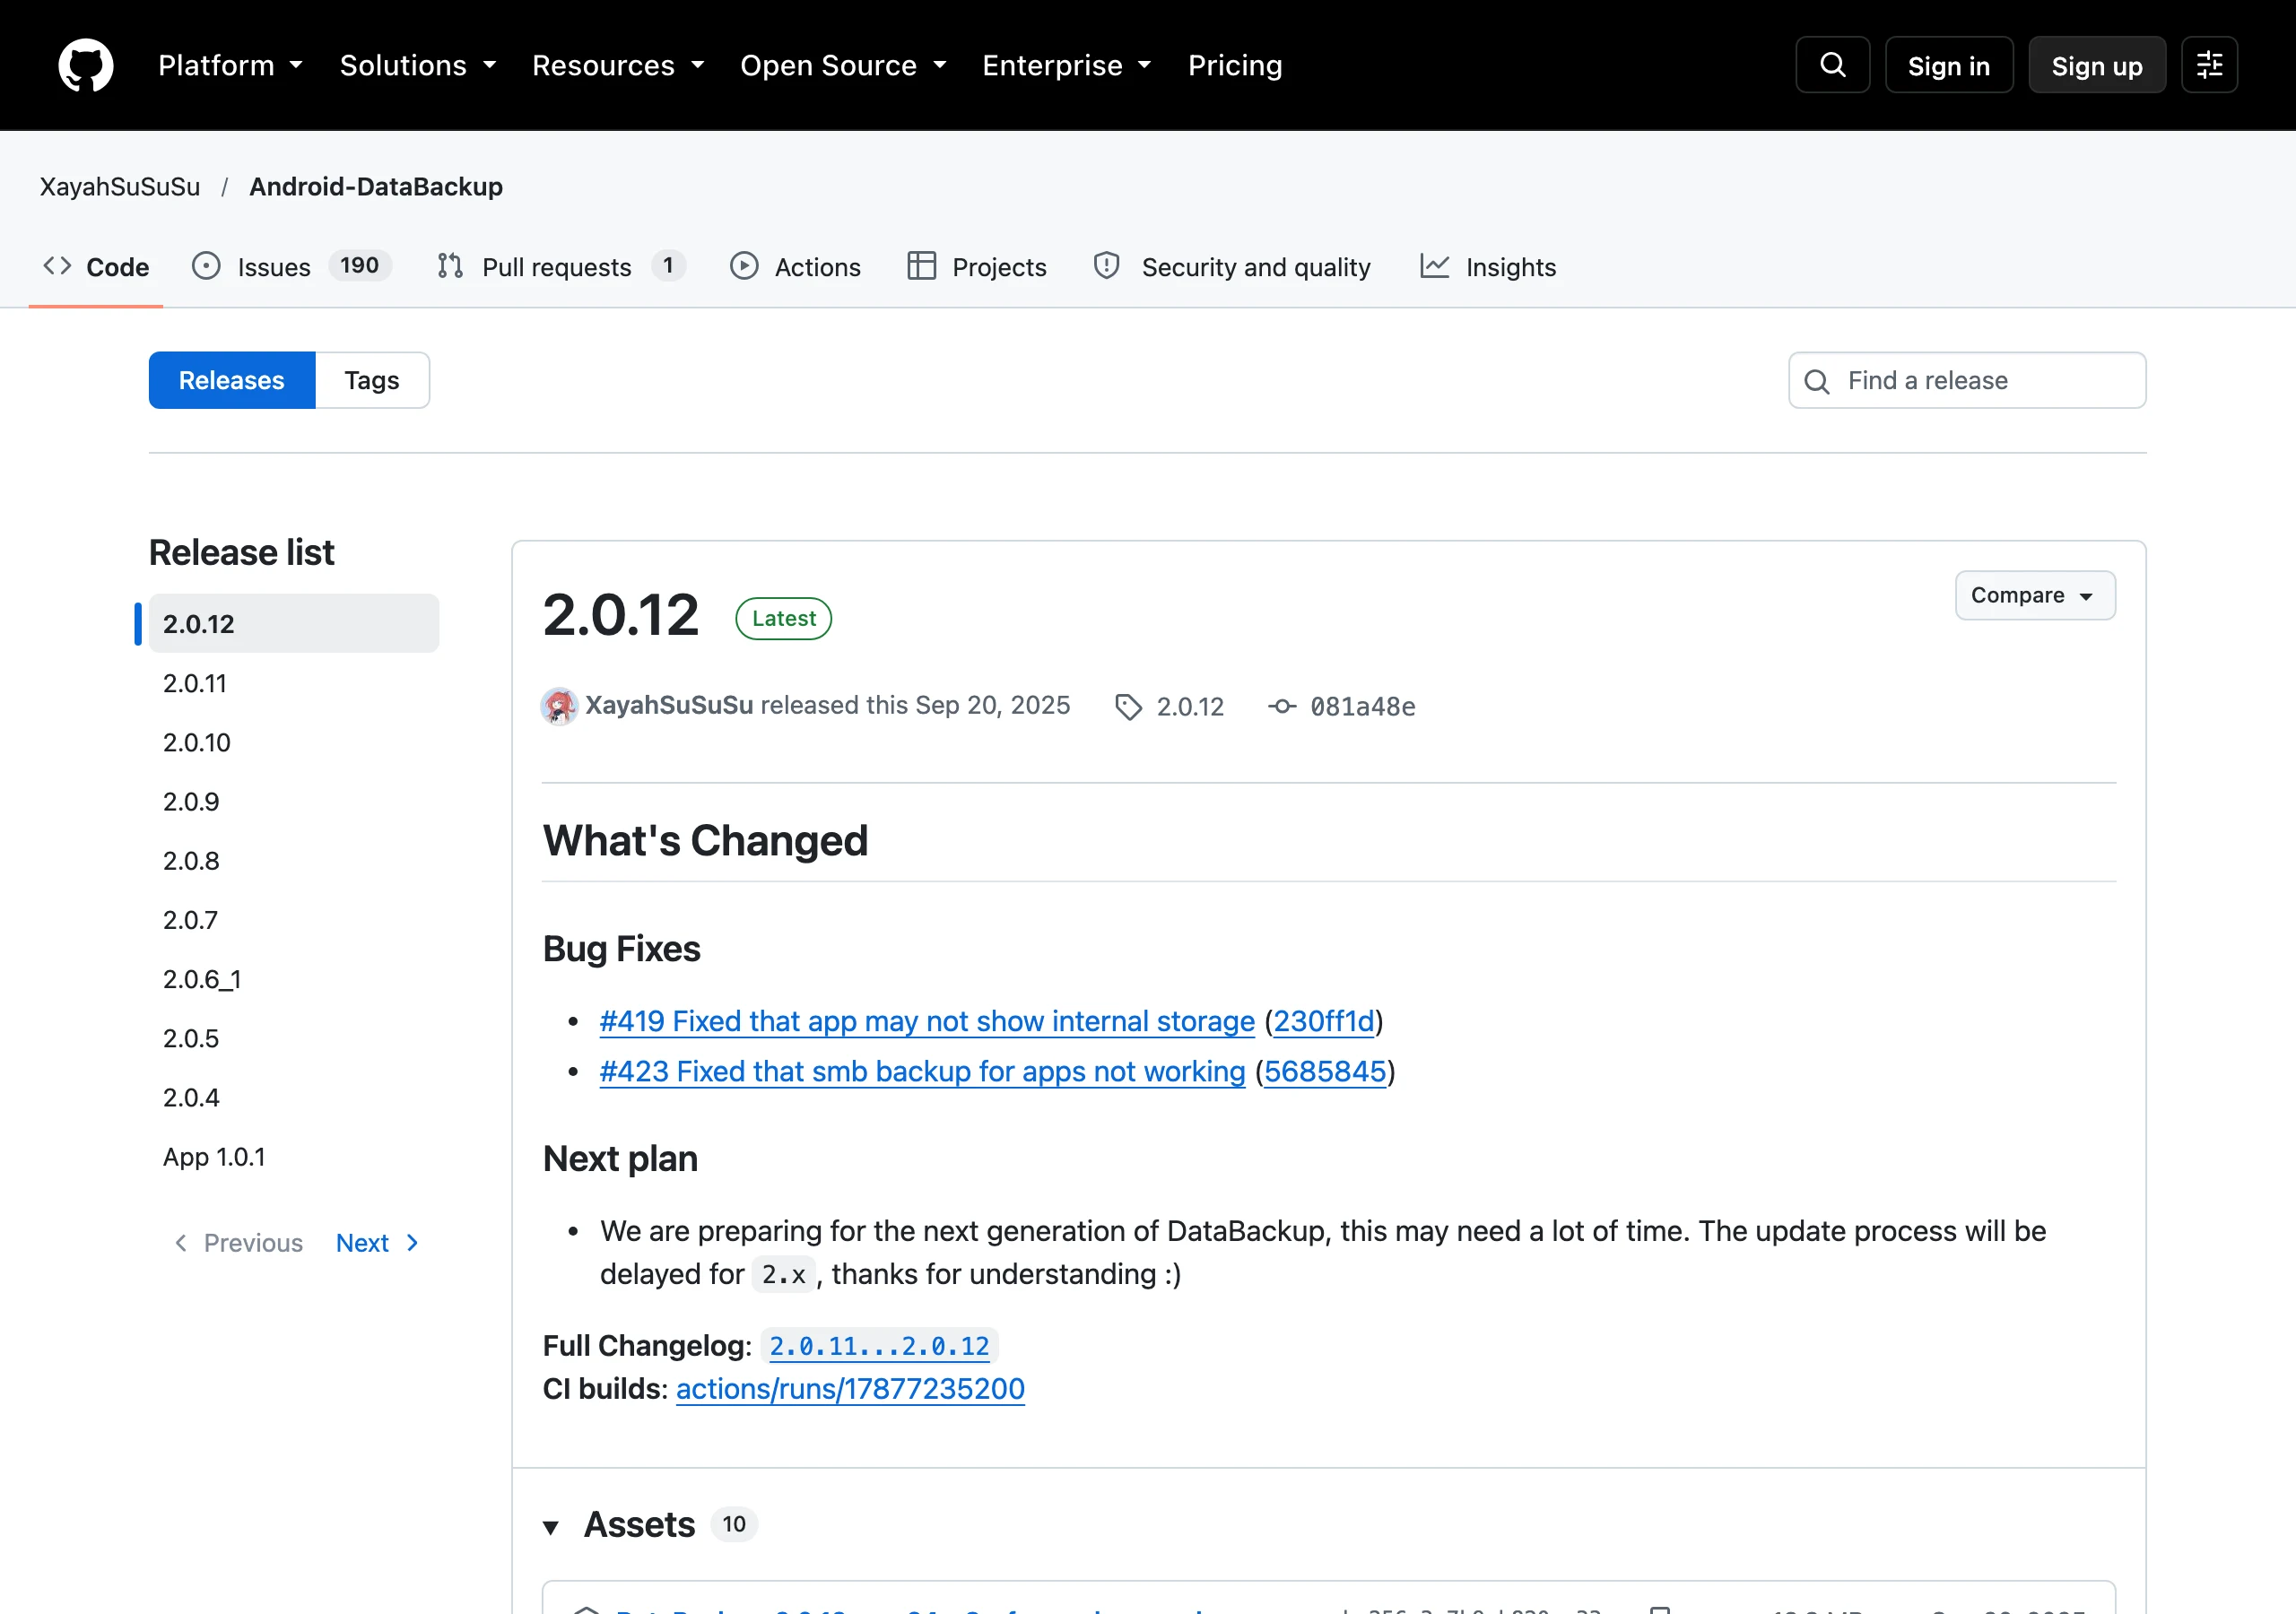Click the Sign in button
2296x1614 pixels.
click(x=1949, y=65)
